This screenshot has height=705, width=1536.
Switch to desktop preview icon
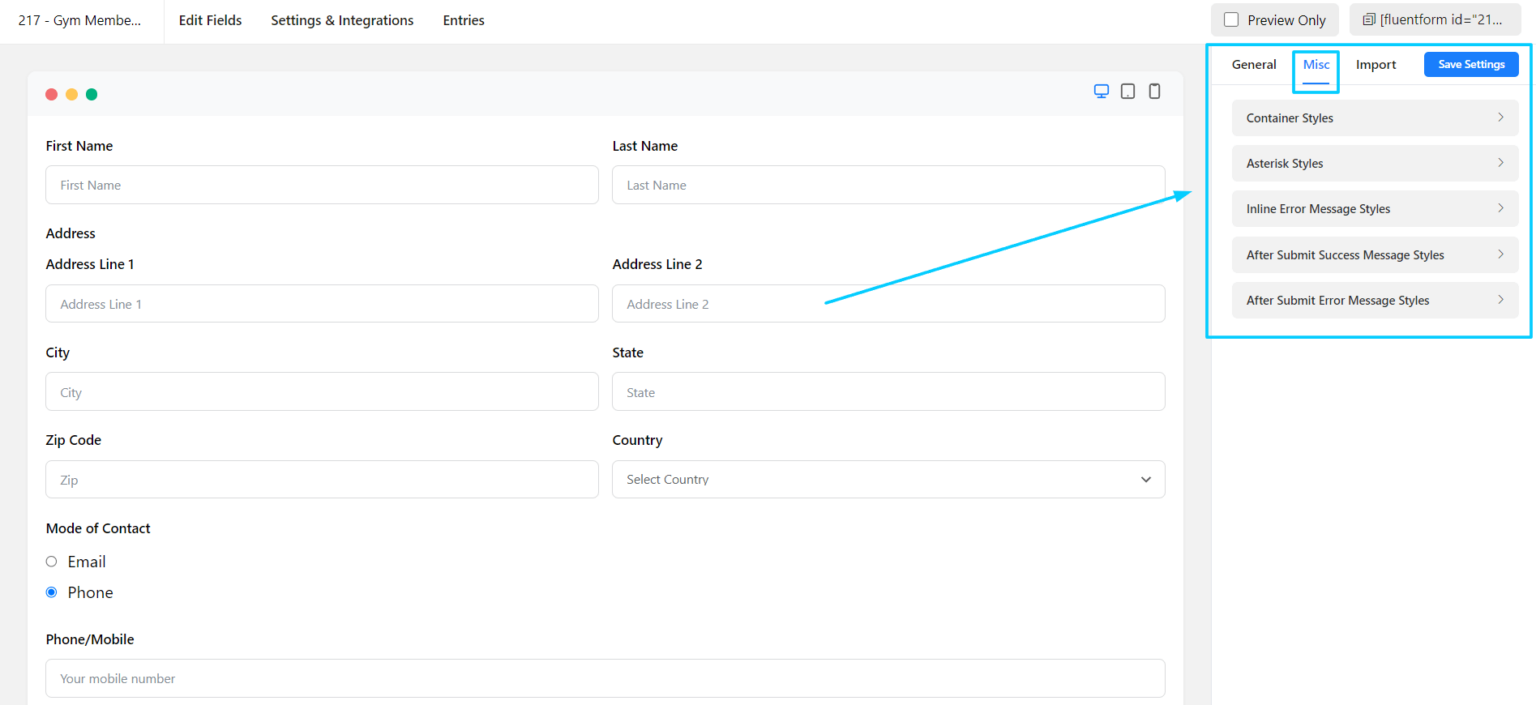pyautogui.click(x=1101, y=92)
